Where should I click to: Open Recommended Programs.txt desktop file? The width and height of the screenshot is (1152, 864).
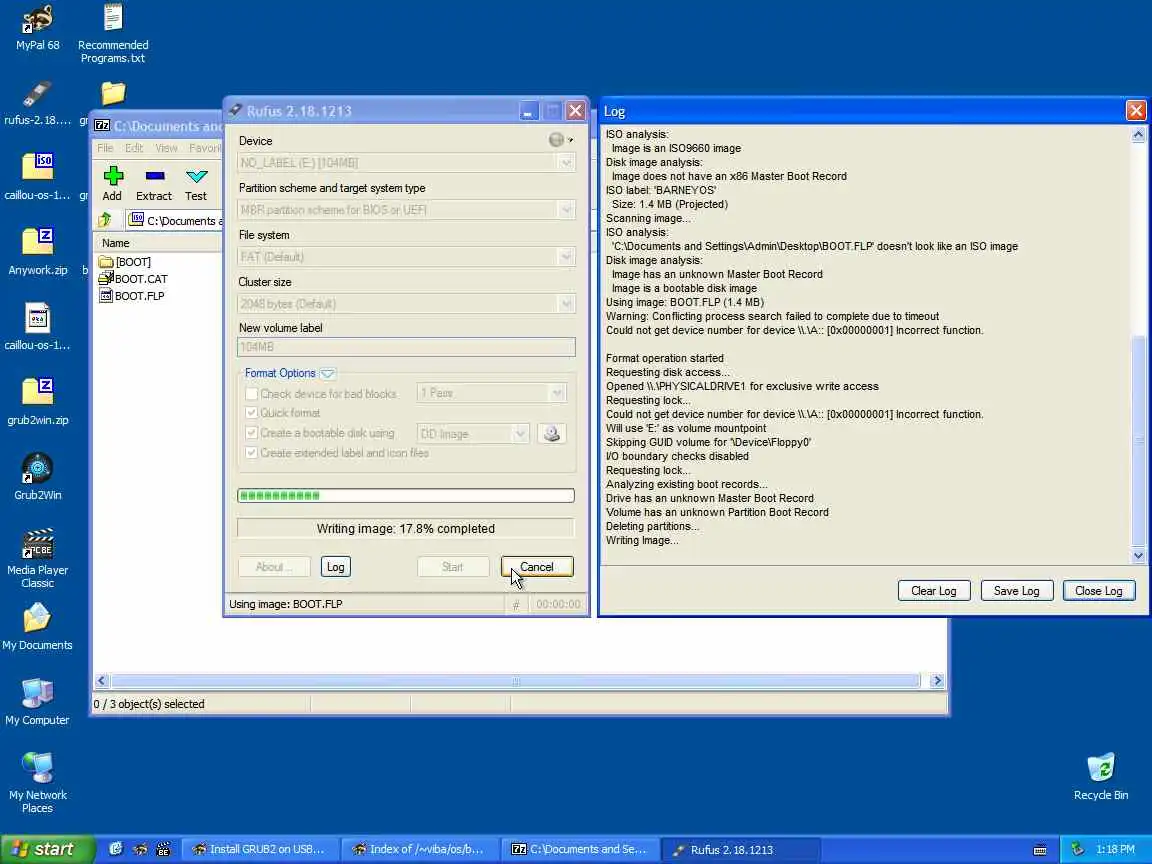113,33
